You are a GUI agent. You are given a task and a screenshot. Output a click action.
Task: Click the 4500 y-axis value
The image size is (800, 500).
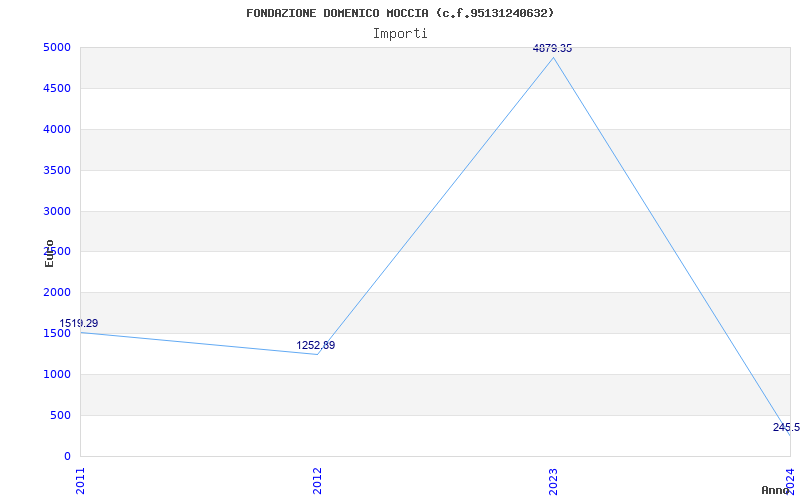point(57,89)
